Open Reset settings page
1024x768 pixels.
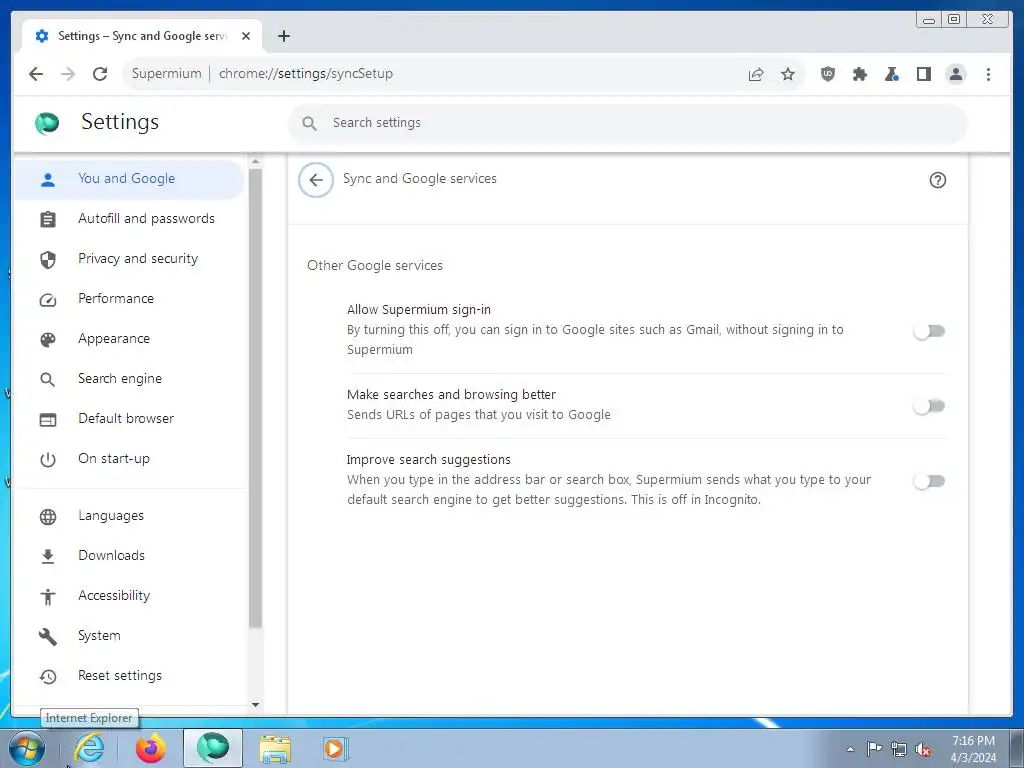pyautogui.click(x=129, y=676)
